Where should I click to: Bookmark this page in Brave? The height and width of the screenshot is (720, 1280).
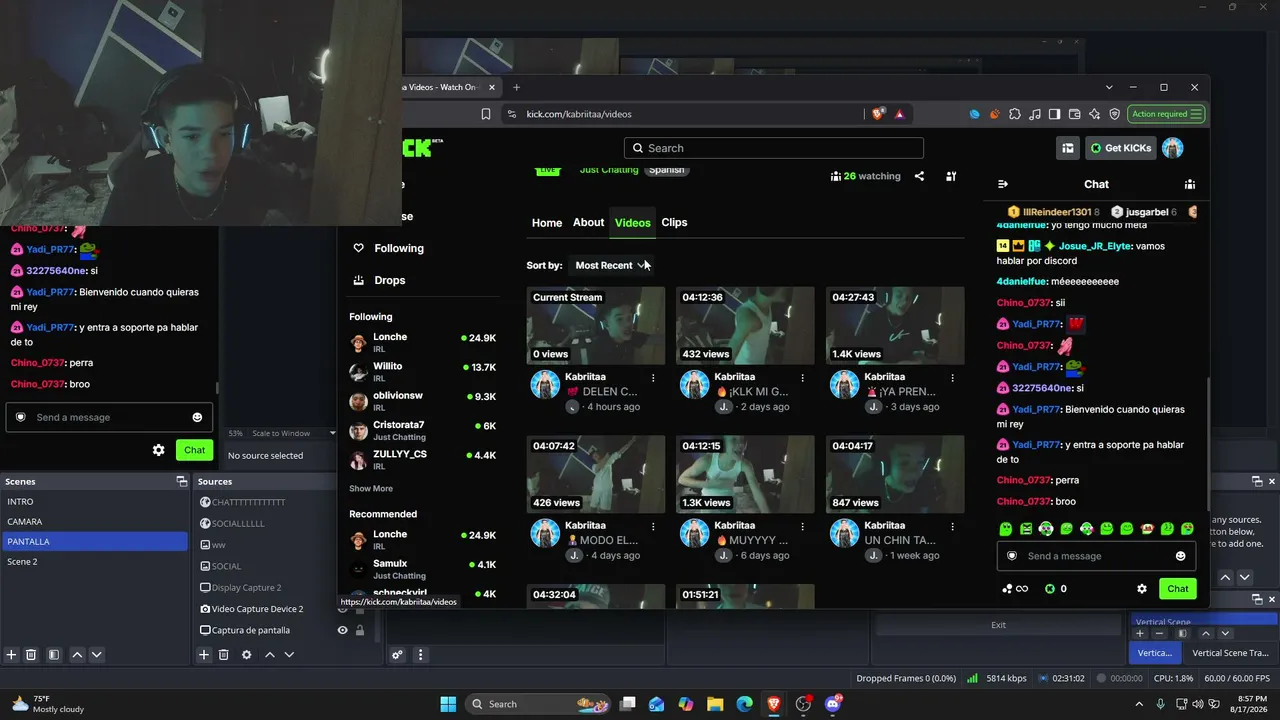point(486,114)
